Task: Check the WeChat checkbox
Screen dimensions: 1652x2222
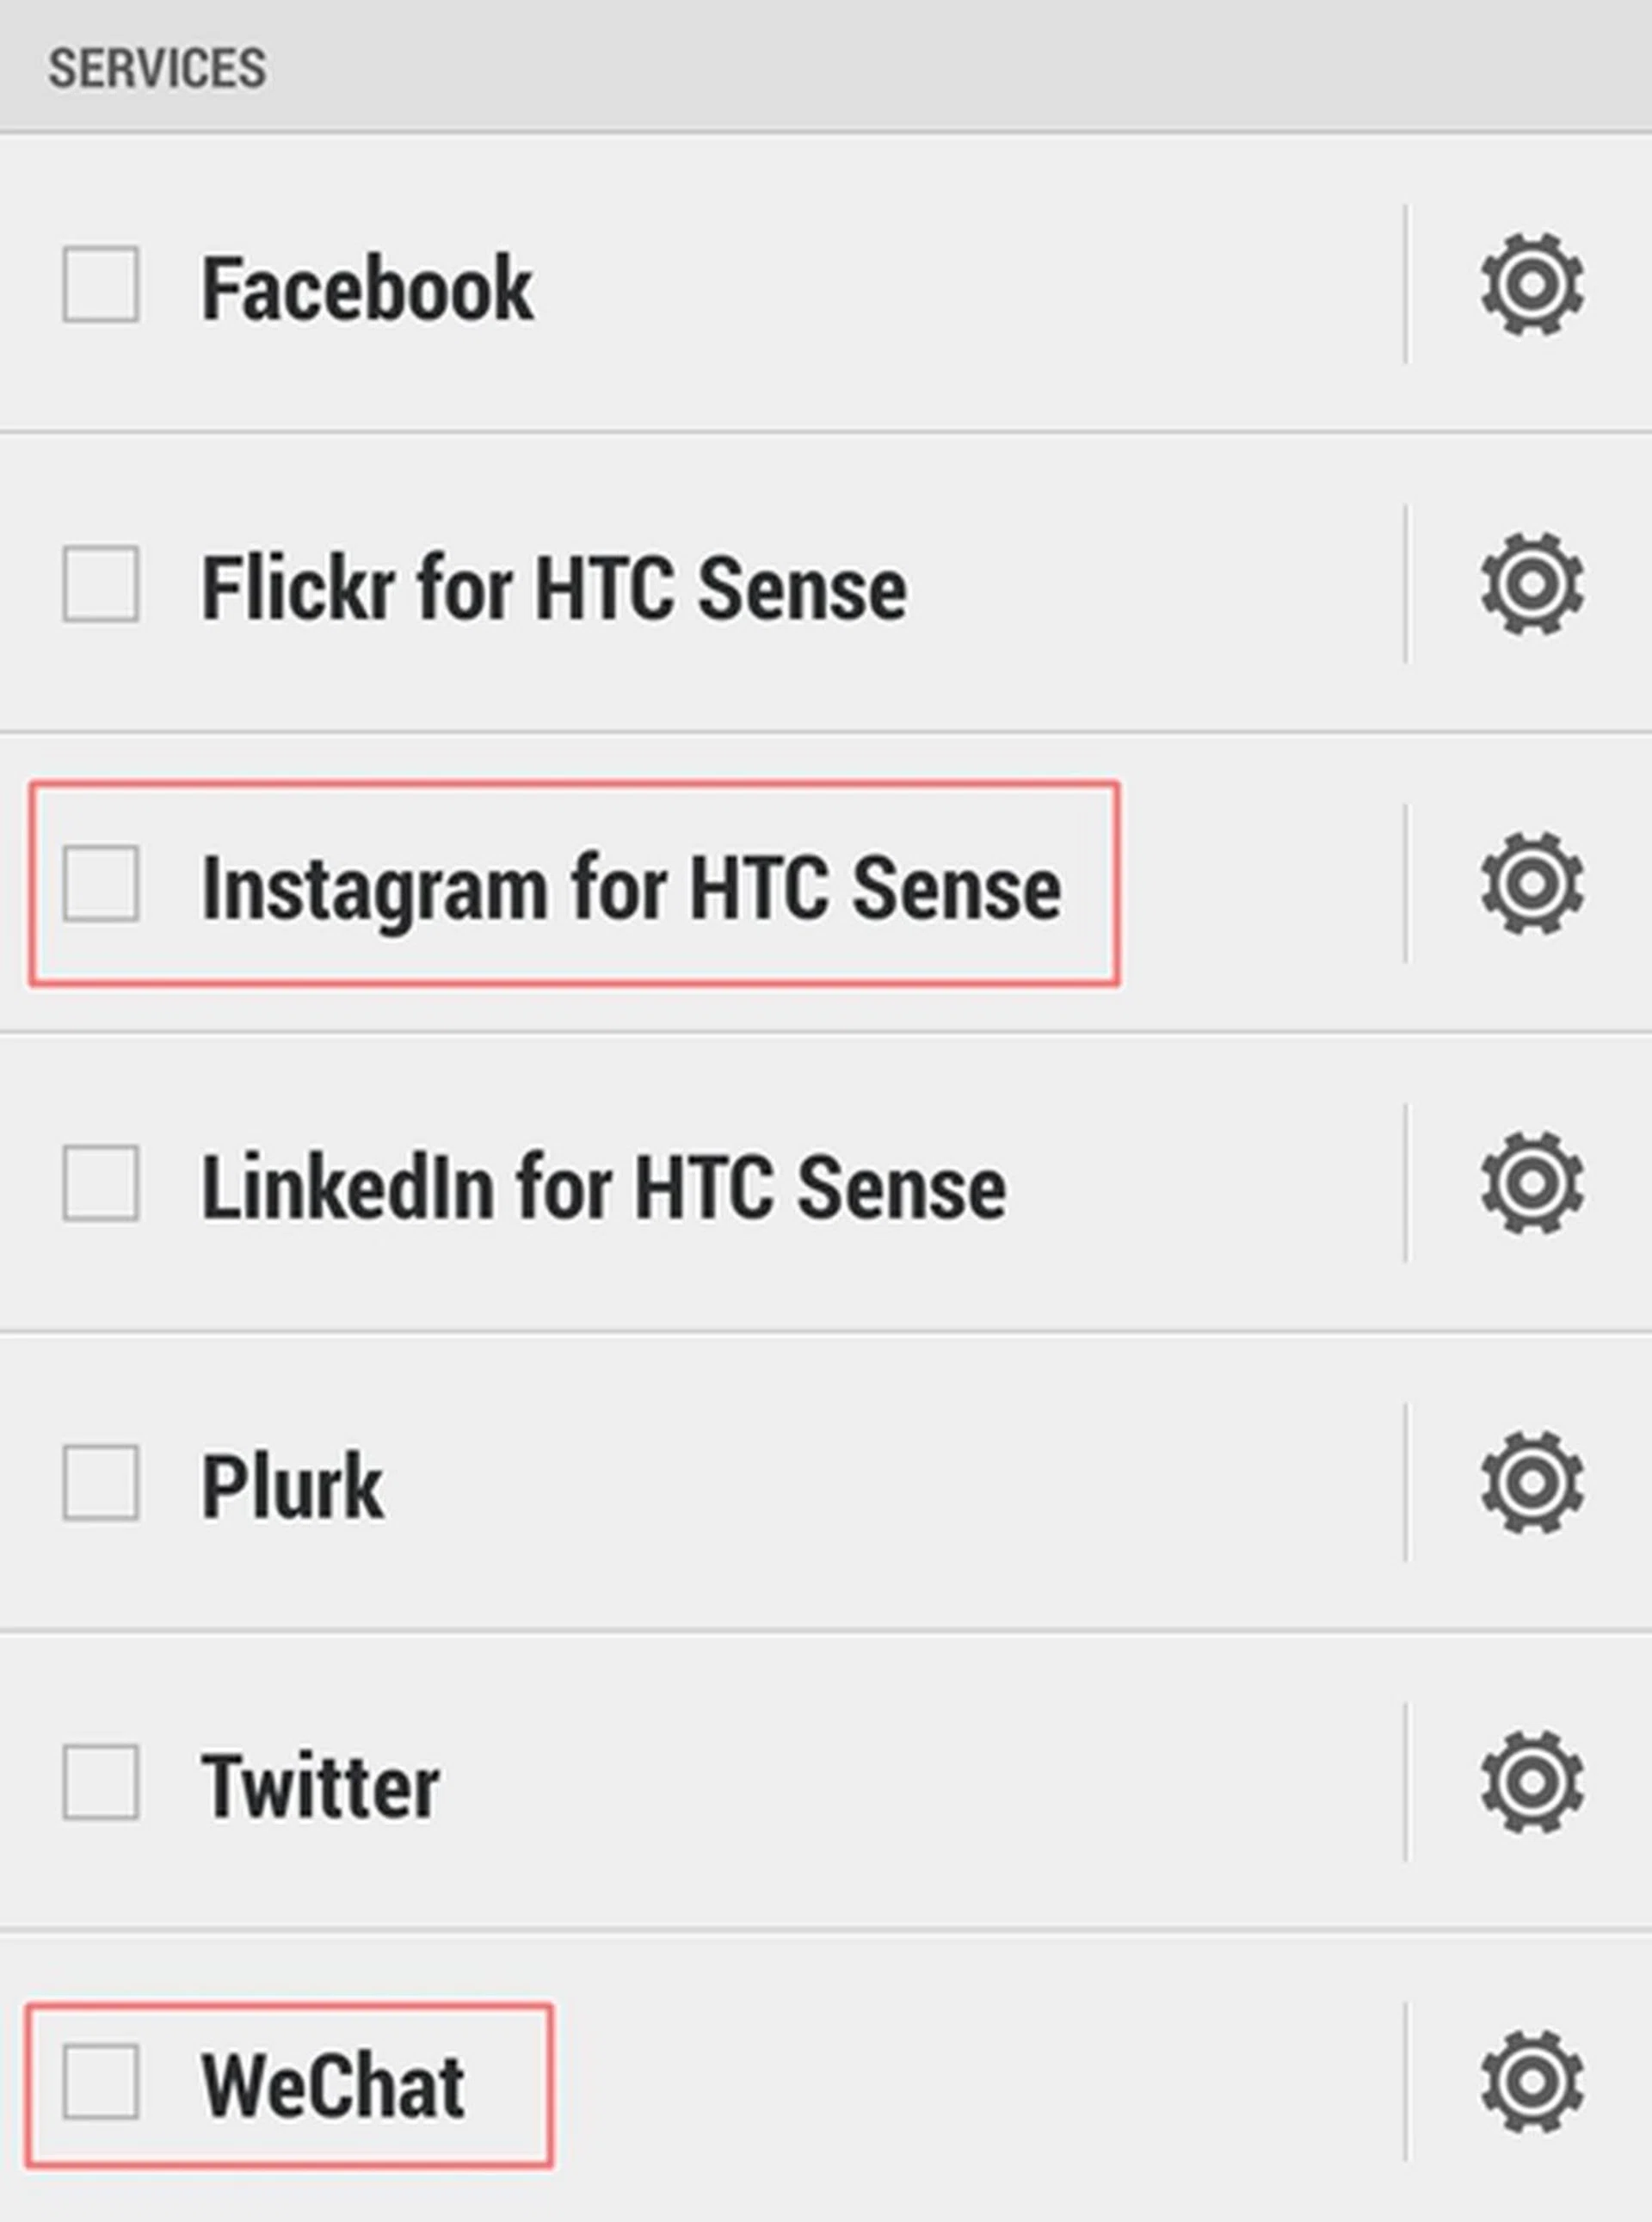Action: click(x=101, y=2082)
